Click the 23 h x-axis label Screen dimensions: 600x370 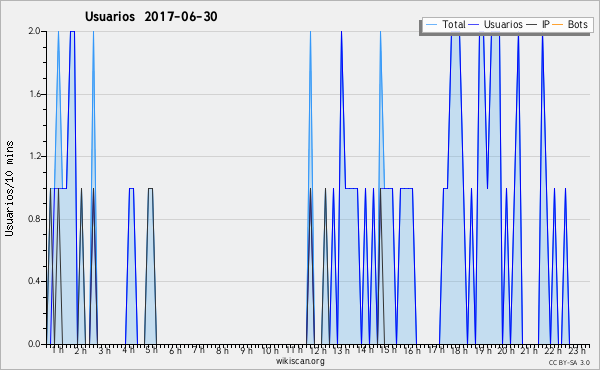tap(577, 350)
